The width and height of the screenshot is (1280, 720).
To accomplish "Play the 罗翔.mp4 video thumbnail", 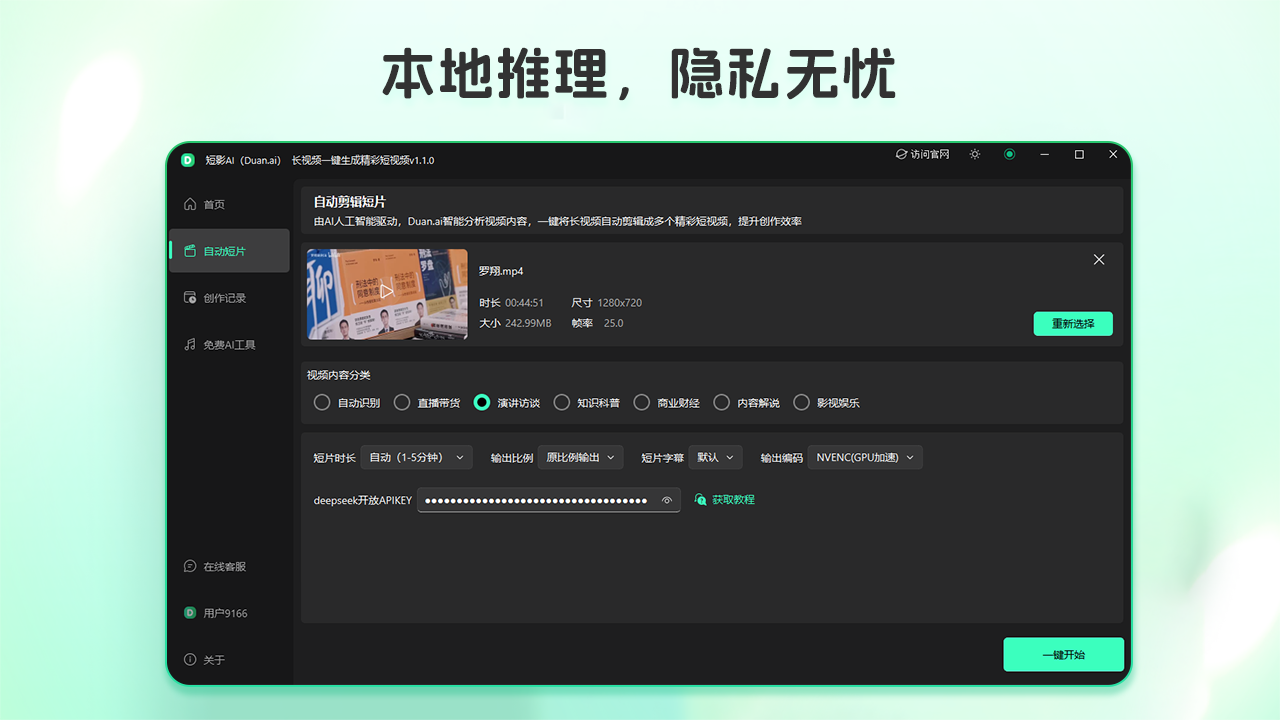I will click(386, 294).
